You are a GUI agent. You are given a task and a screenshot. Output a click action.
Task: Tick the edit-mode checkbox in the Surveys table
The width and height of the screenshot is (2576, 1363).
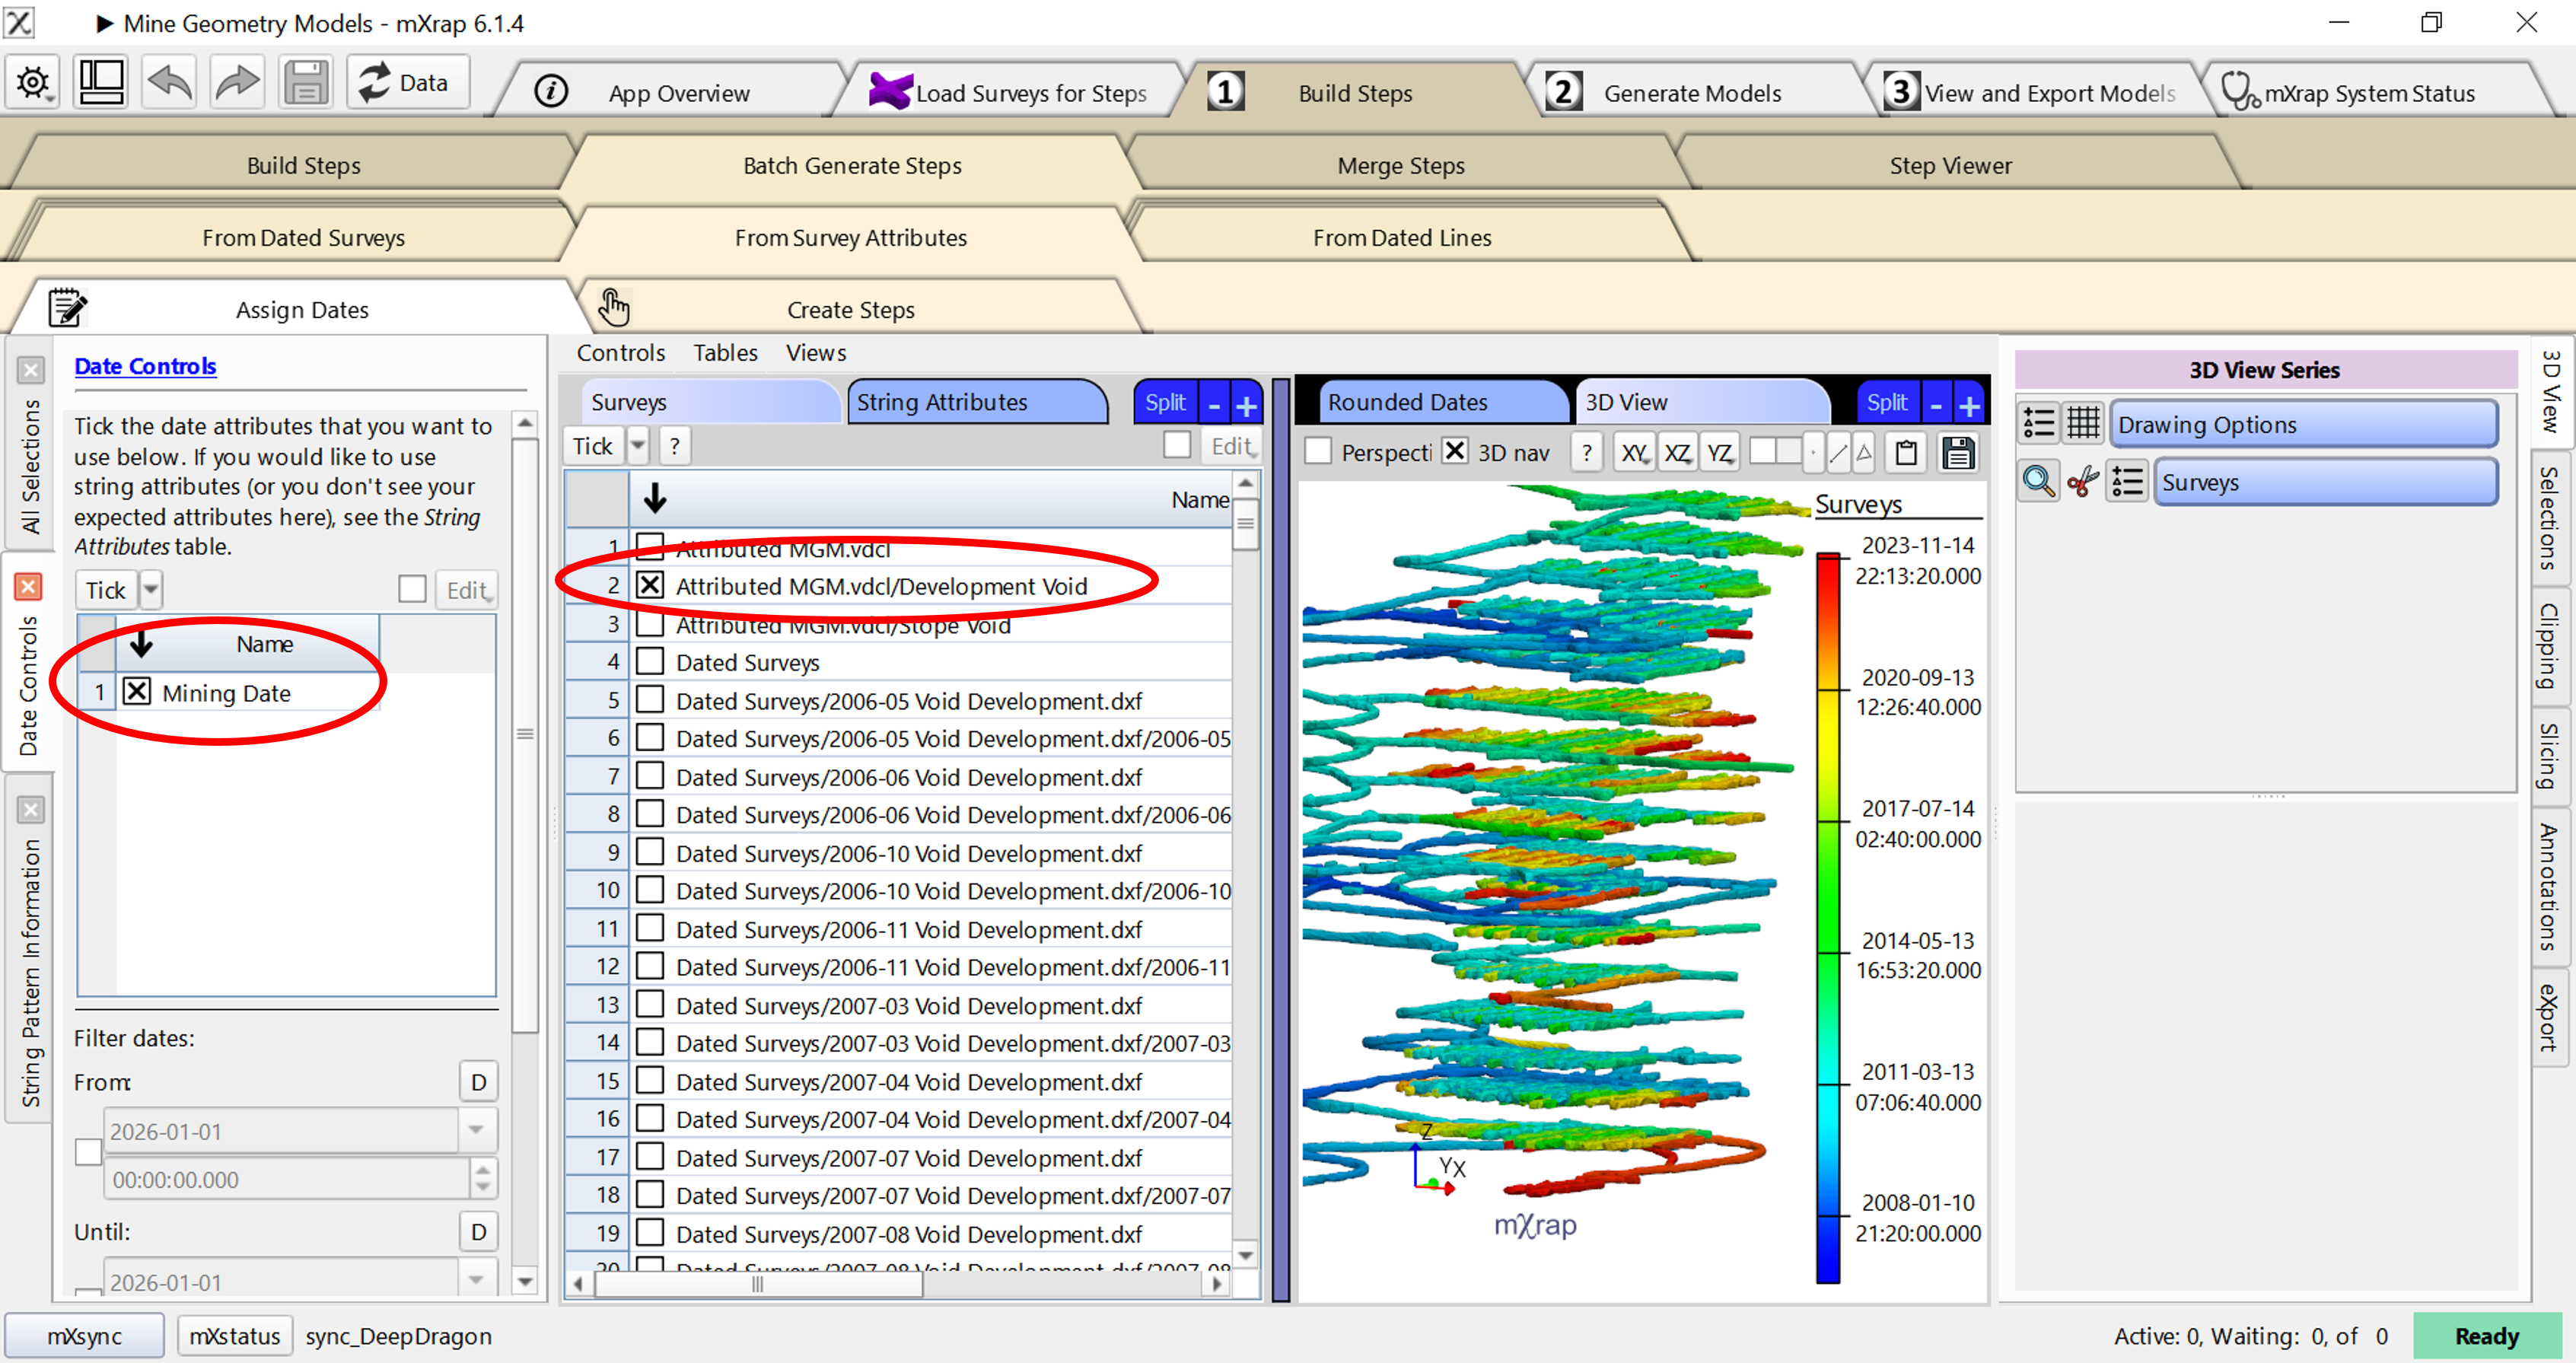pos(1177,445)
